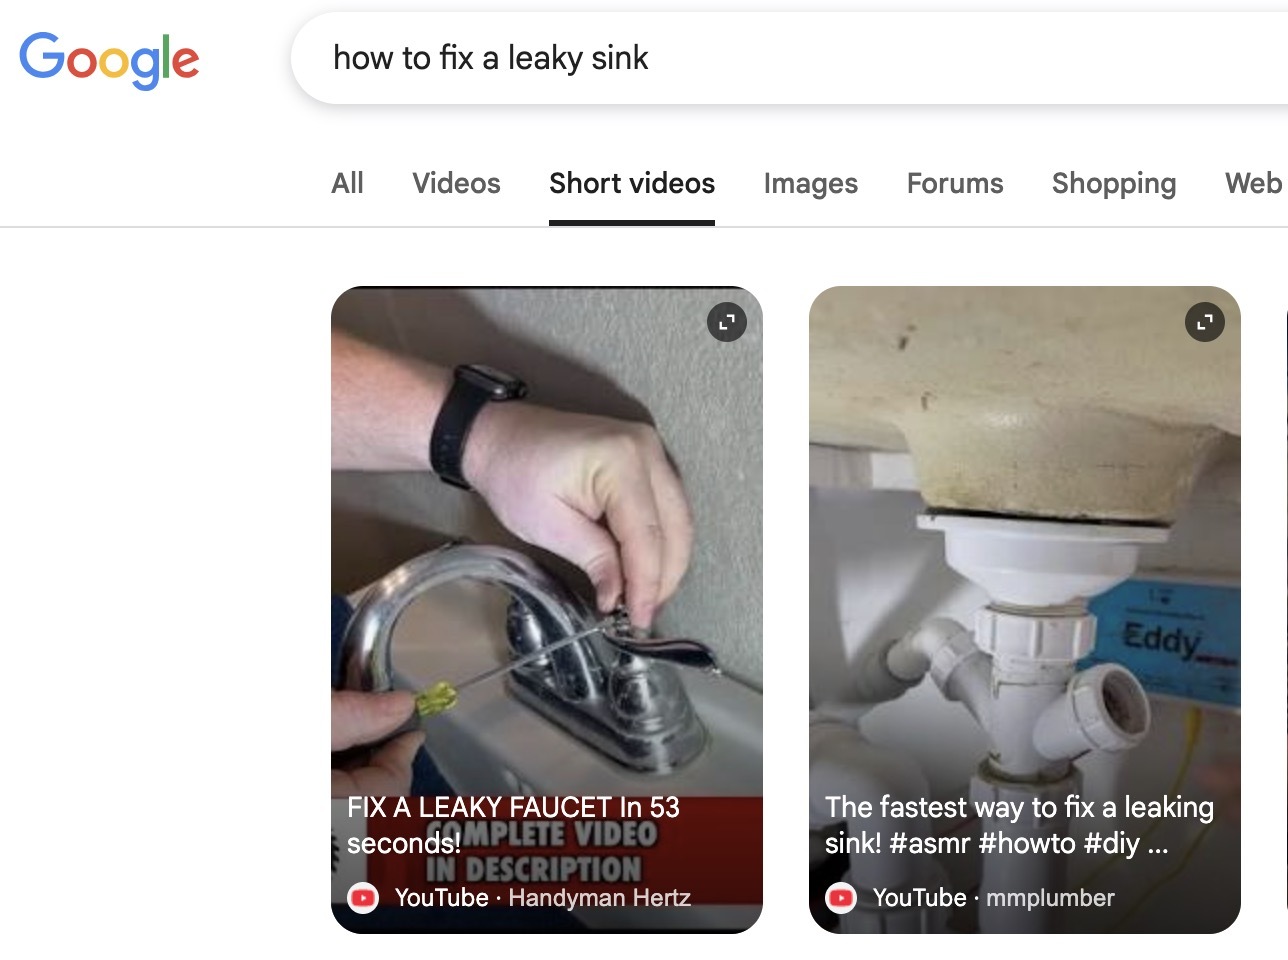Click YouTube icon beside mmplumber
The height and width of the screenshot is (960, 1288).
841,898
